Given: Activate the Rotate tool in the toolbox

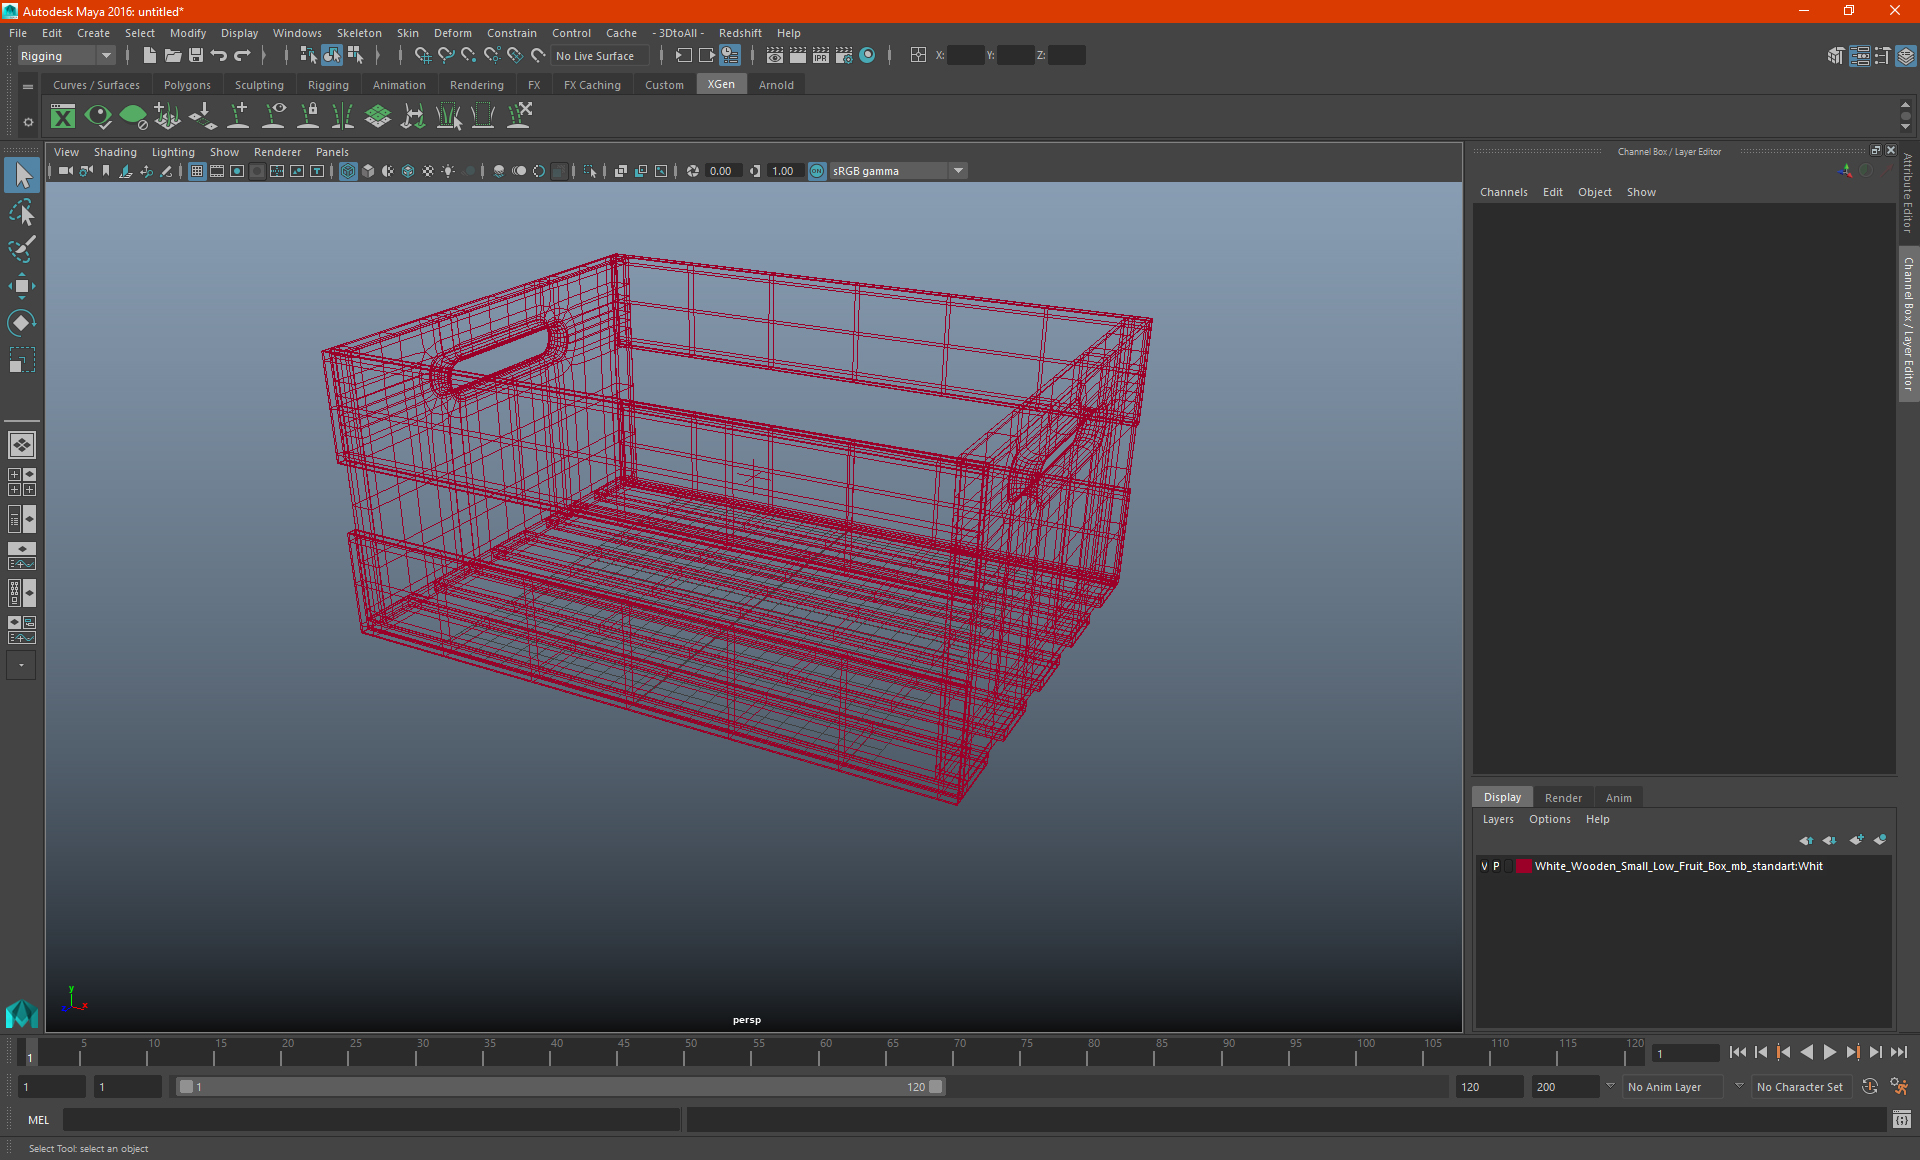Looking at the screenshot, I should [21, 323].
